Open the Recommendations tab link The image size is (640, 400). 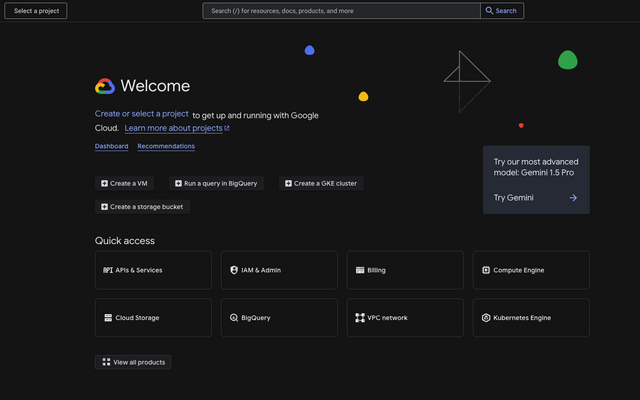(x=166, y=146)
